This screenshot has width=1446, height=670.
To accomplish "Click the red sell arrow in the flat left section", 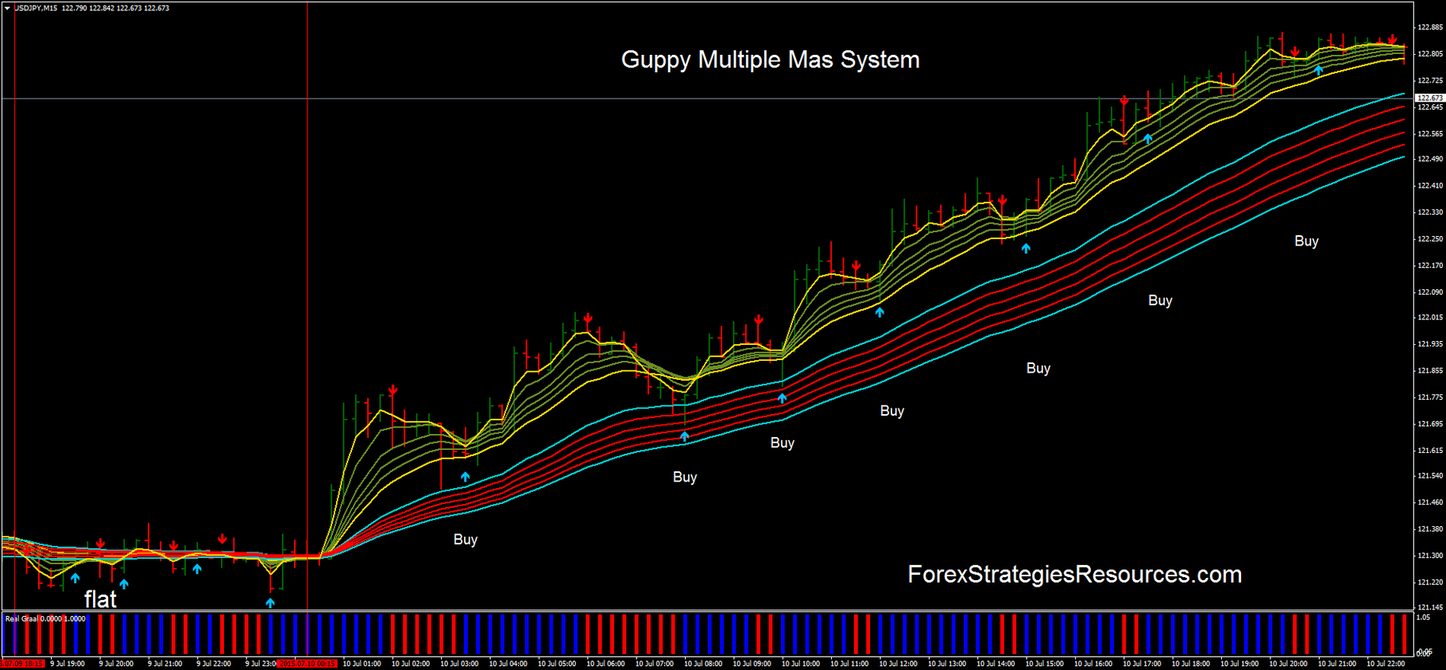I will (101, 541).
